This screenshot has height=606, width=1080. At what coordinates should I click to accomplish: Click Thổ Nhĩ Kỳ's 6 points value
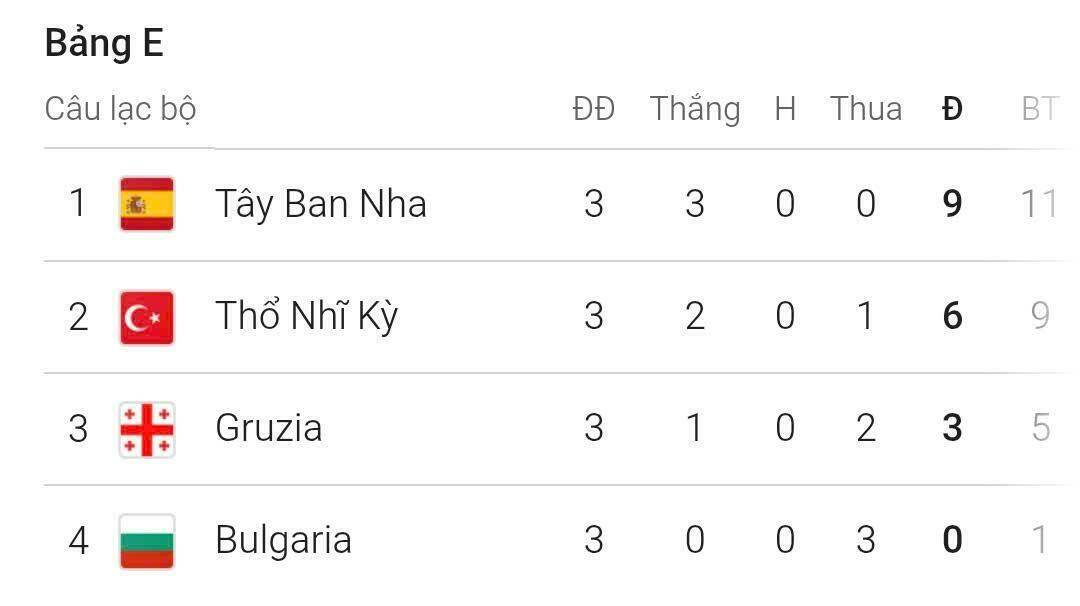coord(952,317)
